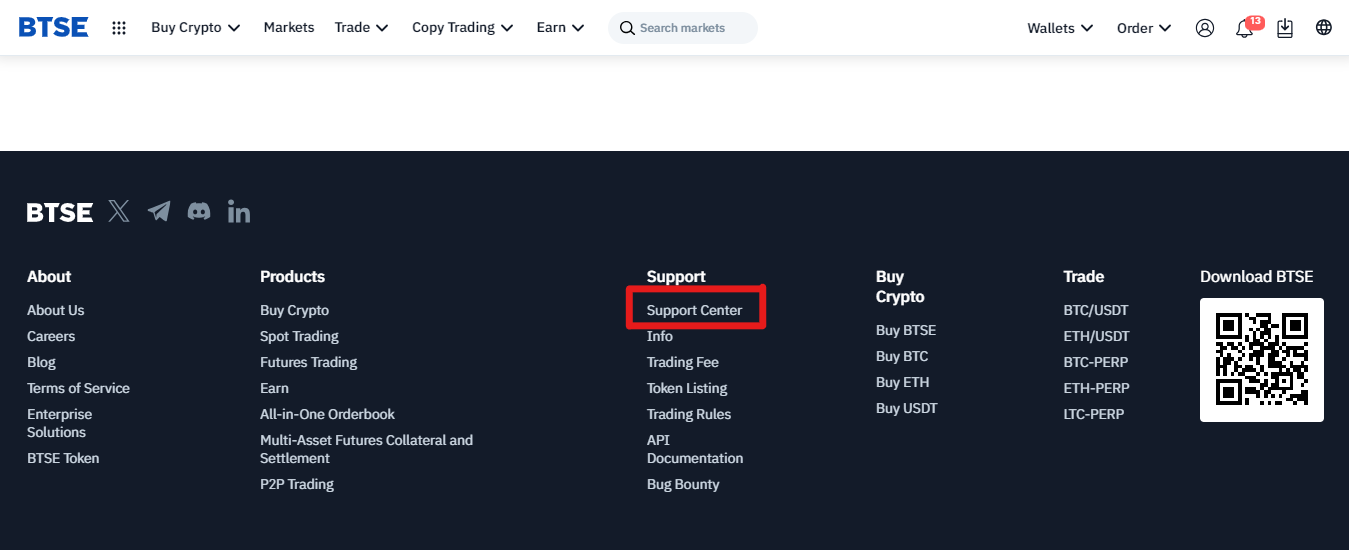Open the user account profile icon
Image resolution: width=1349 pixels, height=550 pixels.
(1205, 28)
